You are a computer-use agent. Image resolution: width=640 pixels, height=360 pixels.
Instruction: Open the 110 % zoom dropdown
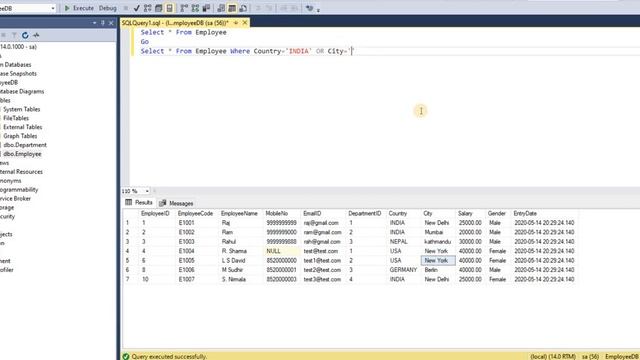[147, 191]
